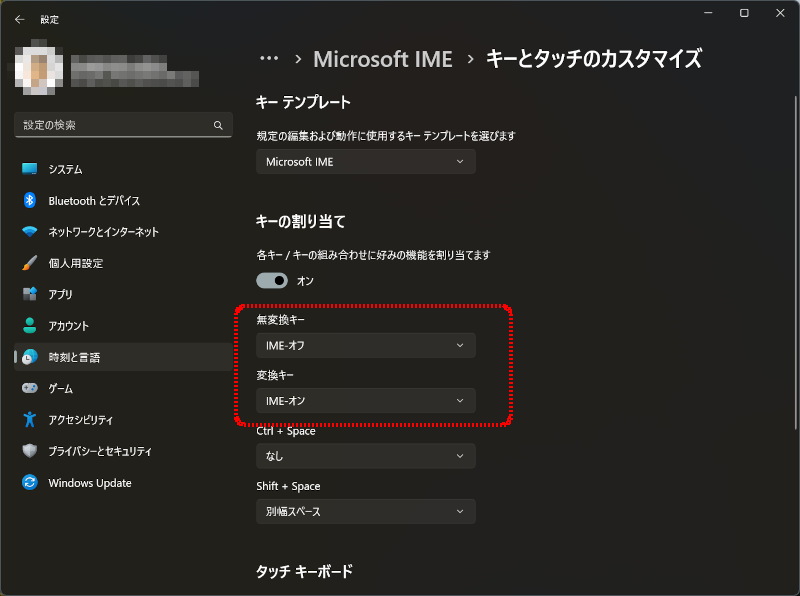Click the Windows Update sync icon
The image size is (800, 596).
(30, 482)
